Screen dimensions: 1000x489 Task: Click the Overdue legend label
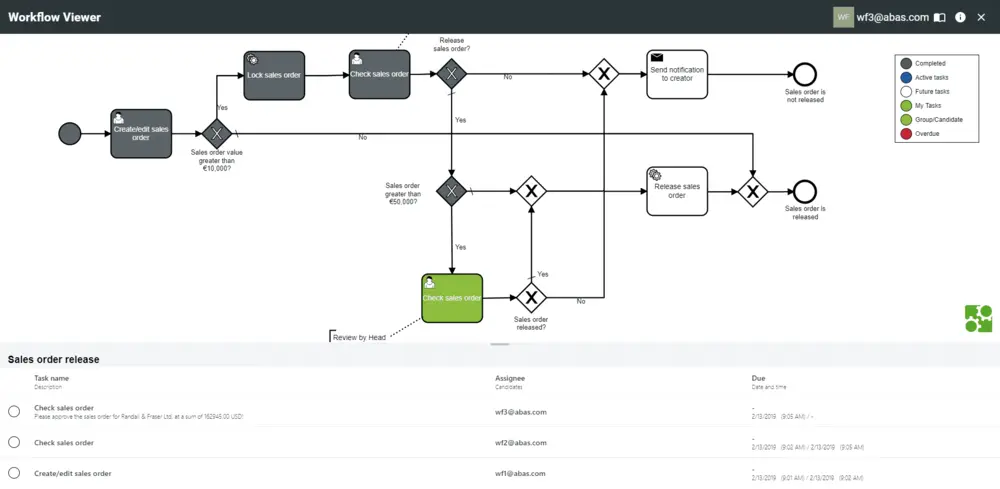point(927,133)
